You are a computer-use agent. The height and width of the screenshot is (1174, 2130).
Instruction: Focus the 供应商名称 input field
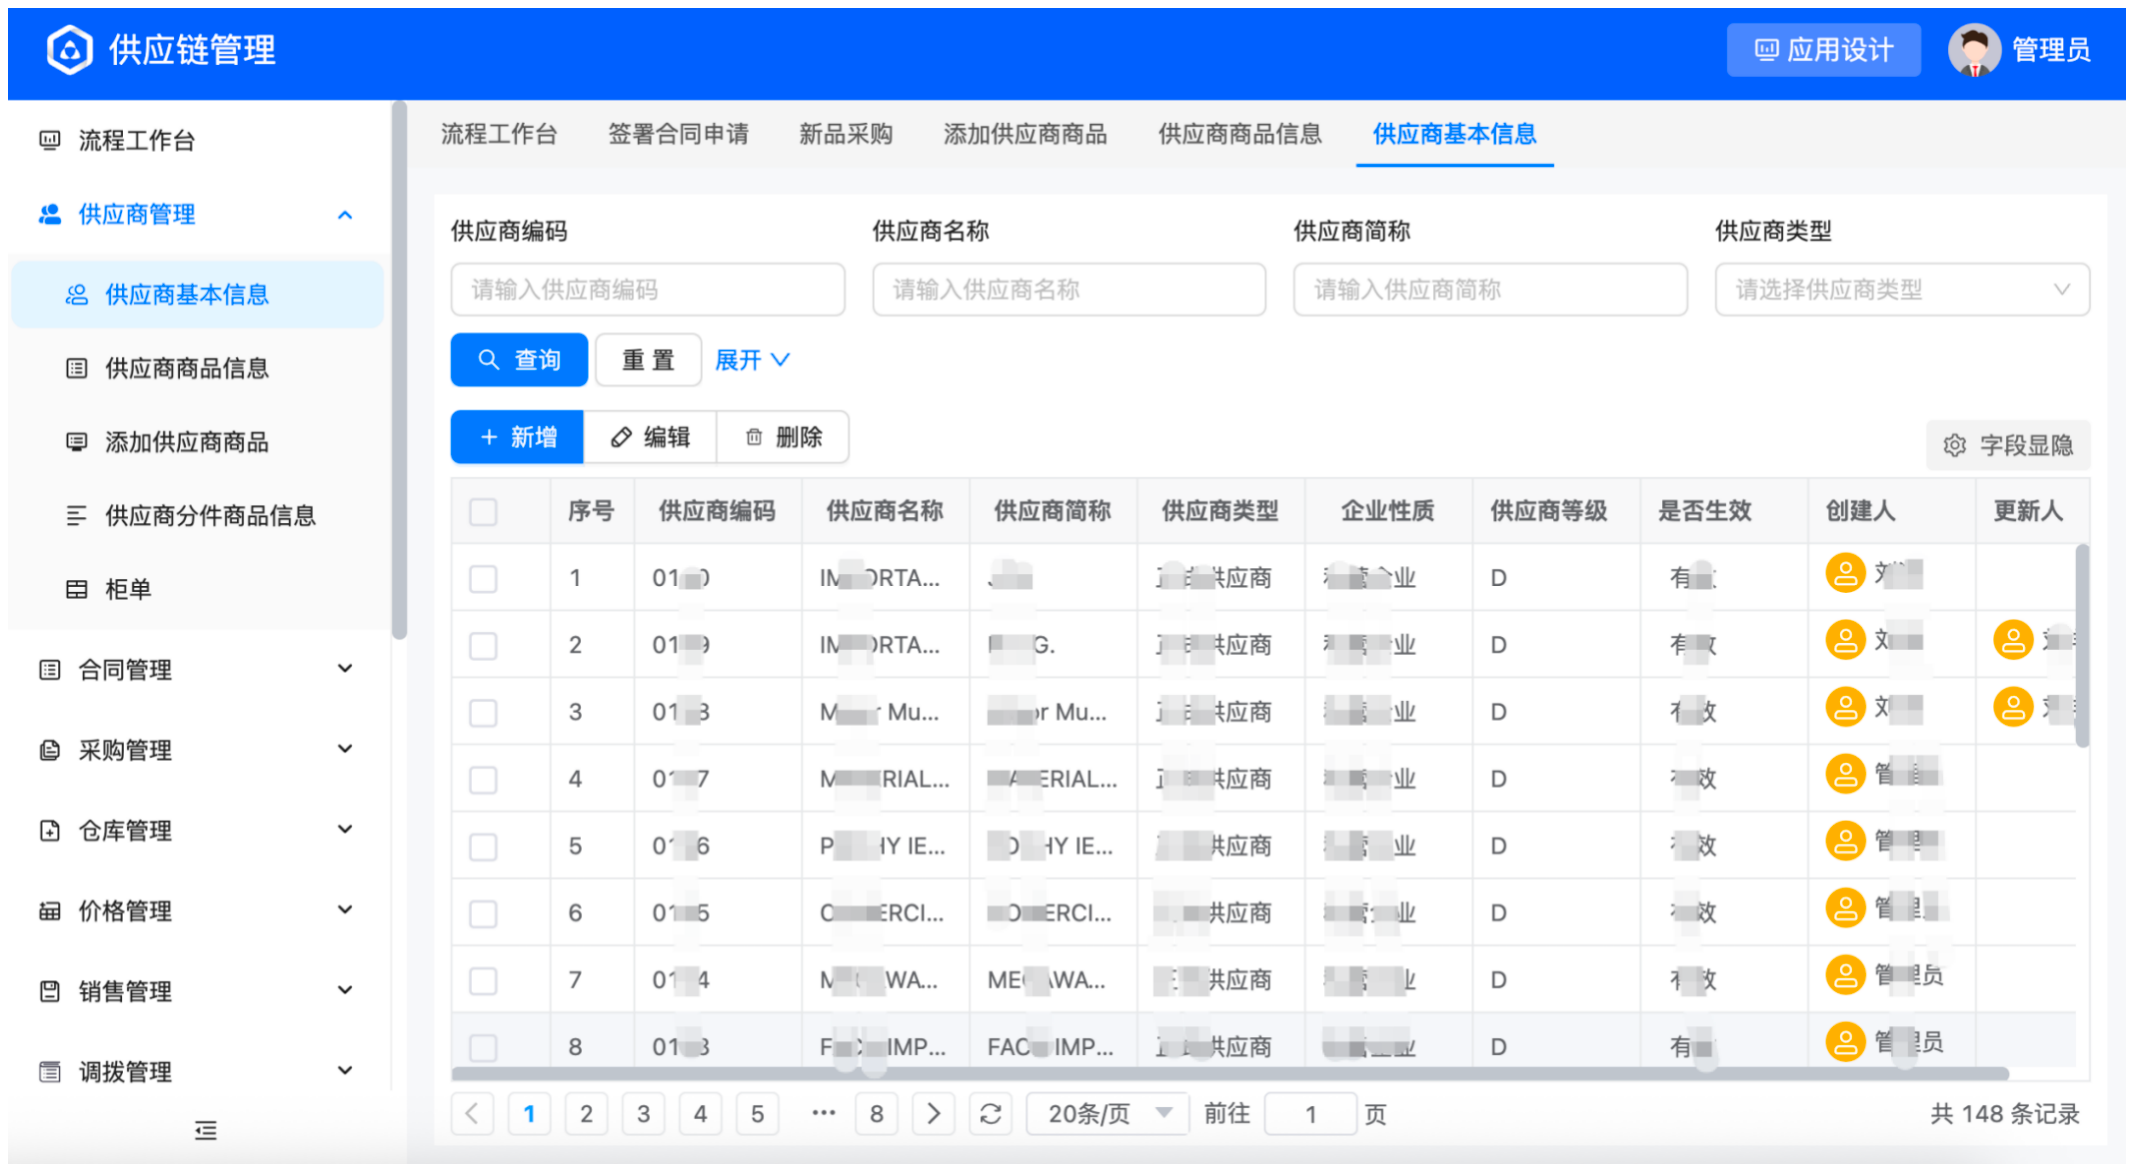pos(1069,290)
